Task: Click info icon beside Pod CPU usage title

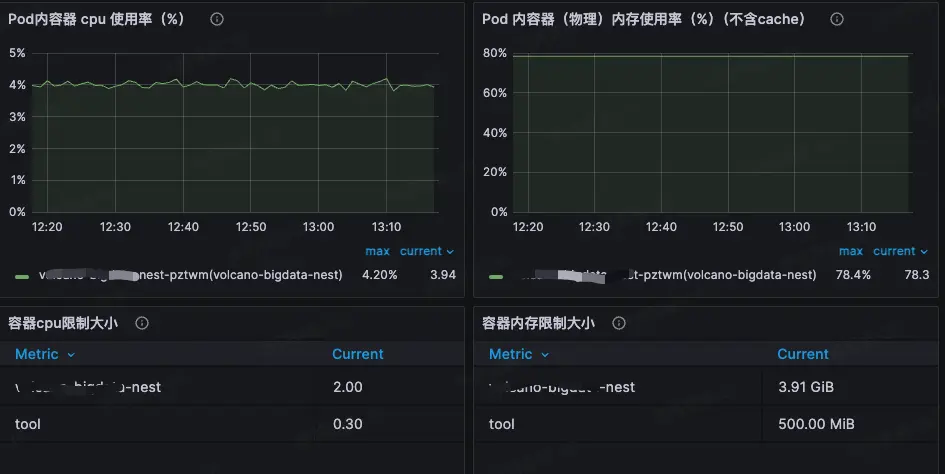Action: click(217, 19)
